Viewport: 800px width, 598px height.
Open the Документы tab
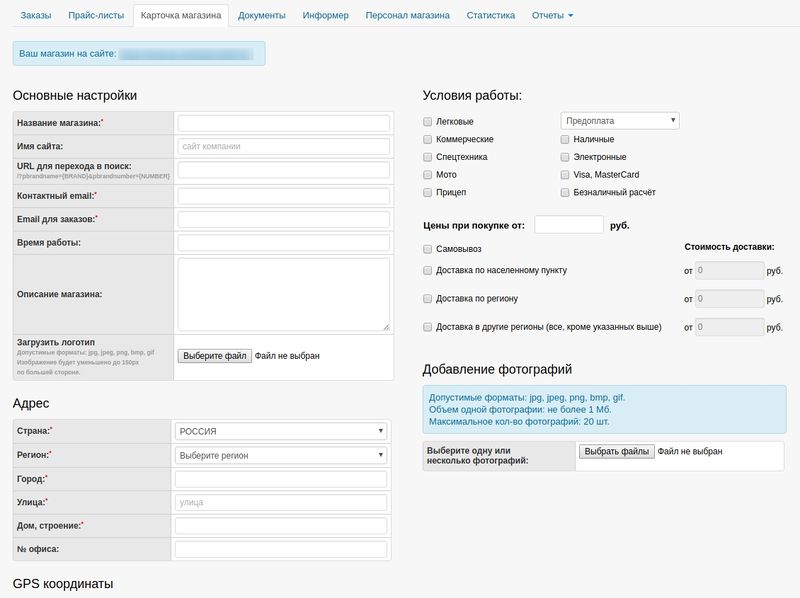click(x=261, y=16)
